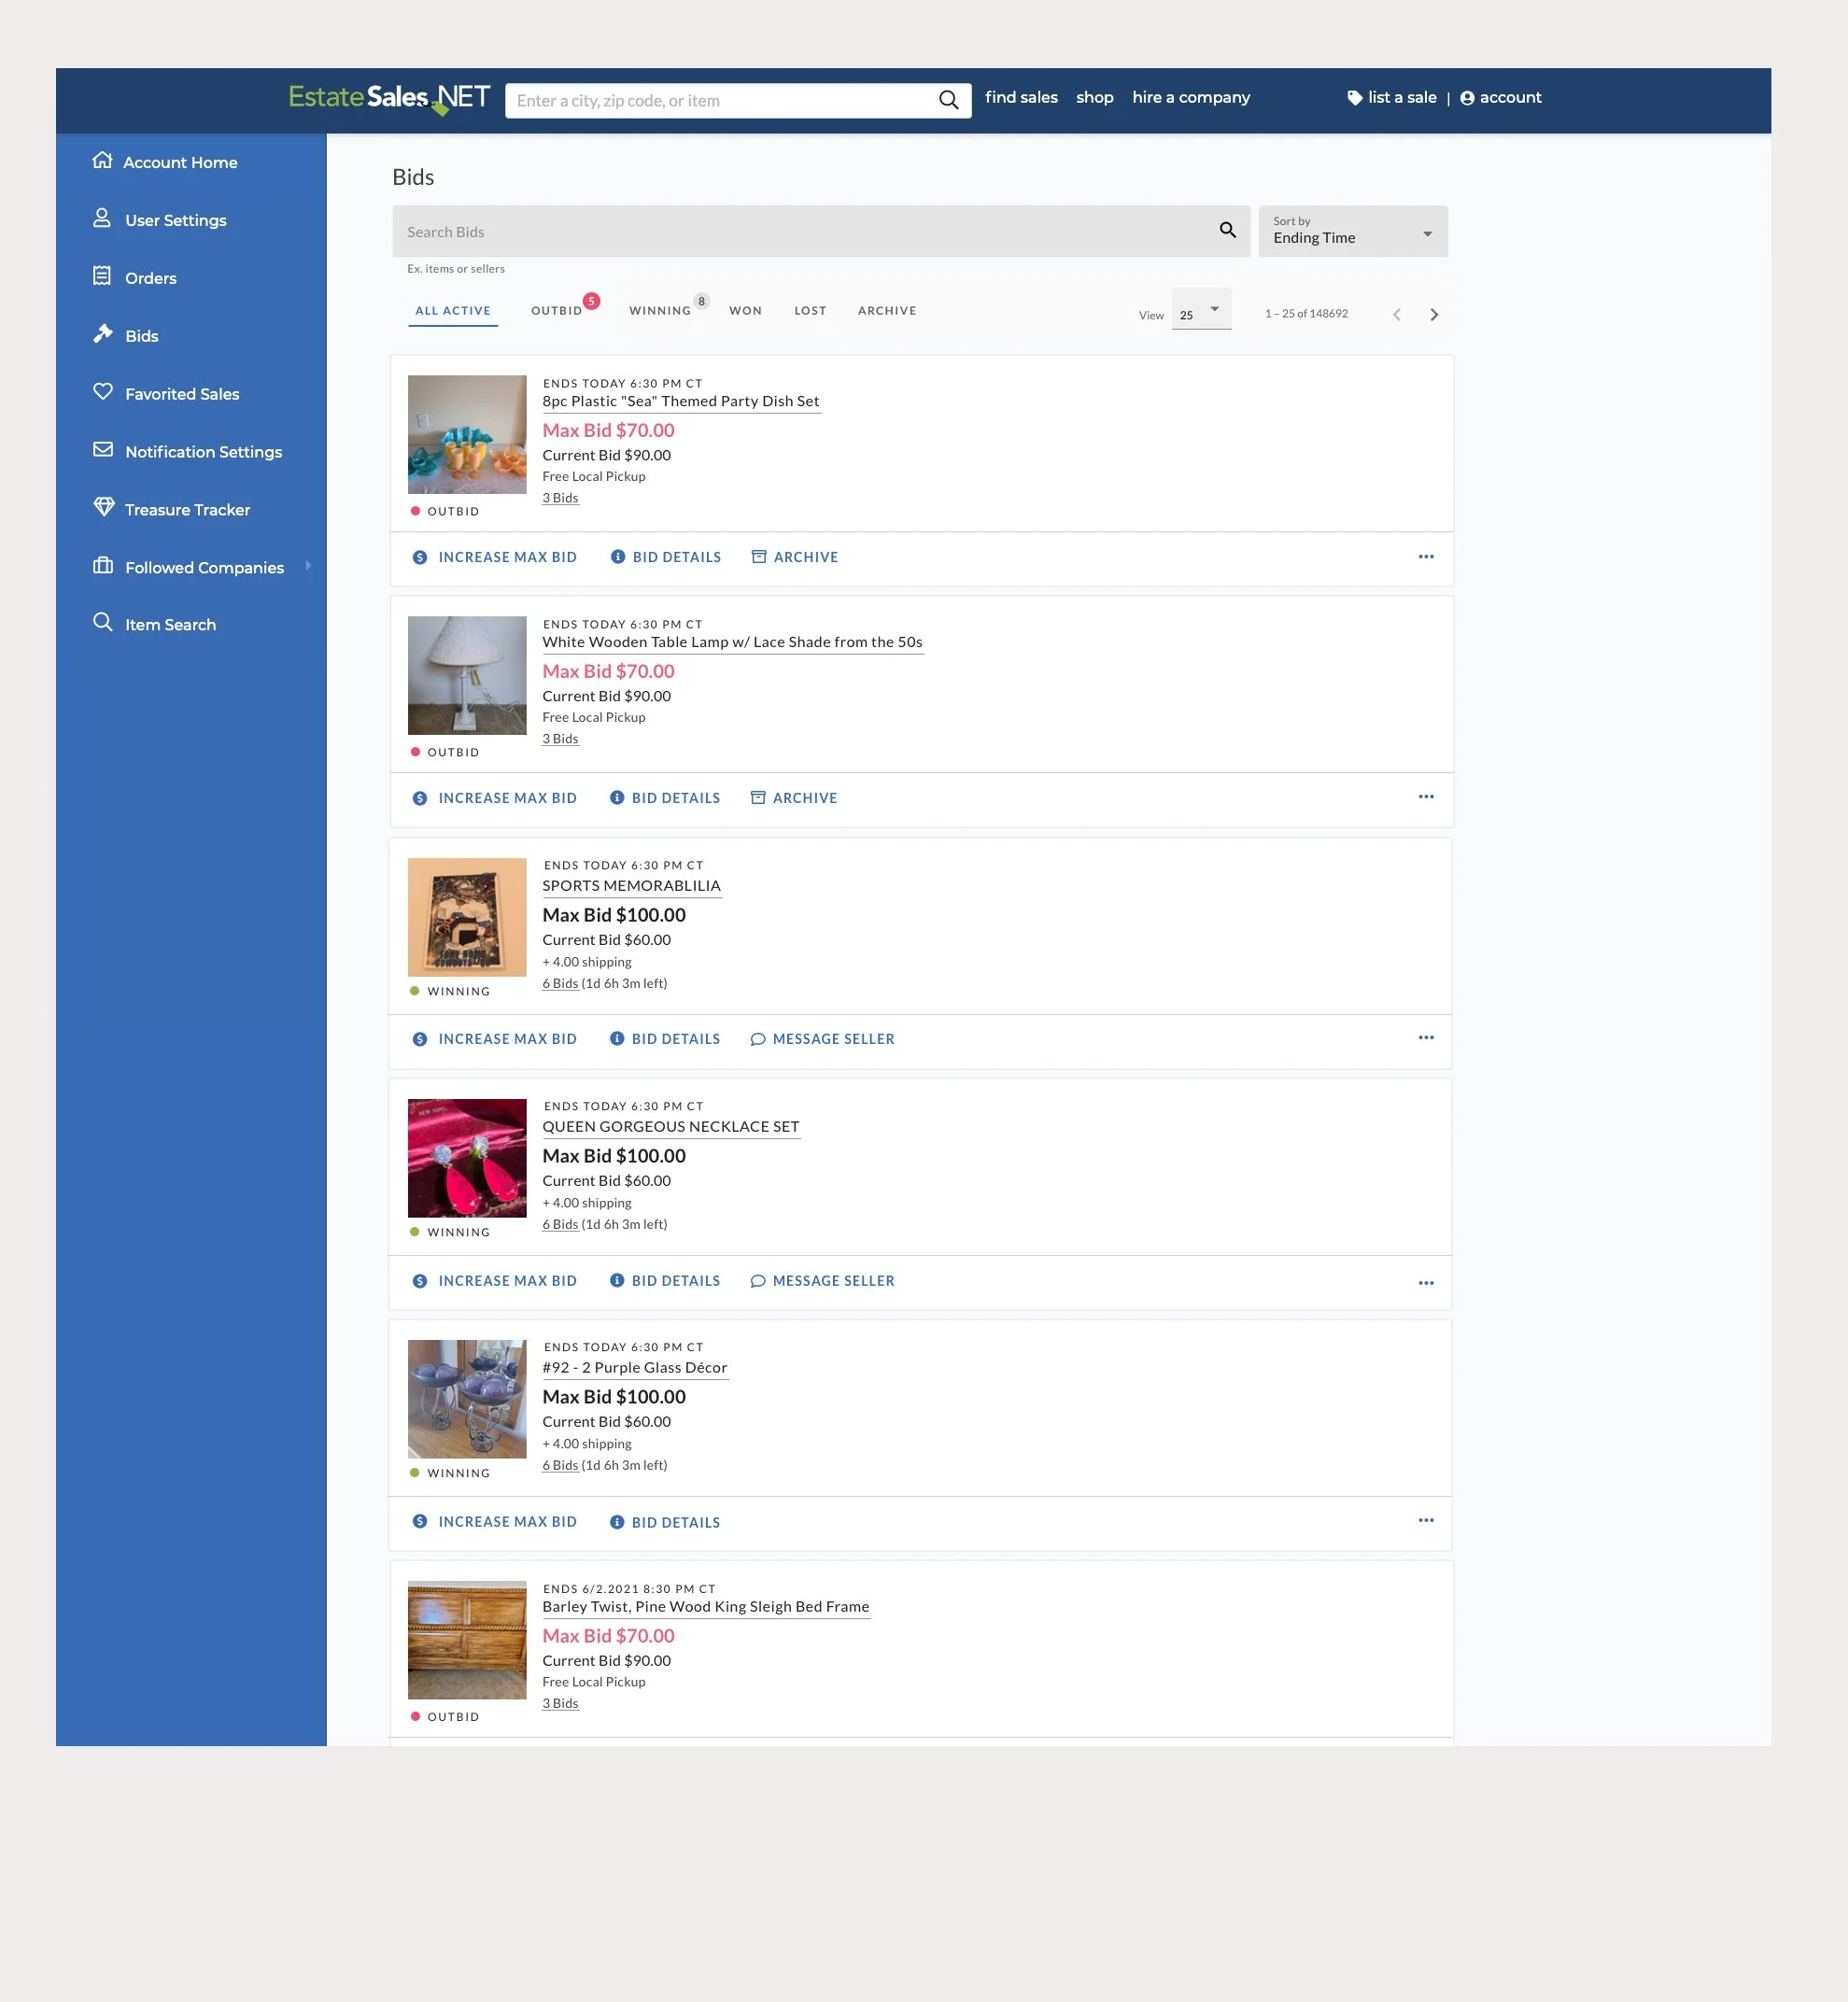Click Item Search magnifier in sidebar
The height and width of the screenshot is (2002, 1848).
103,622
